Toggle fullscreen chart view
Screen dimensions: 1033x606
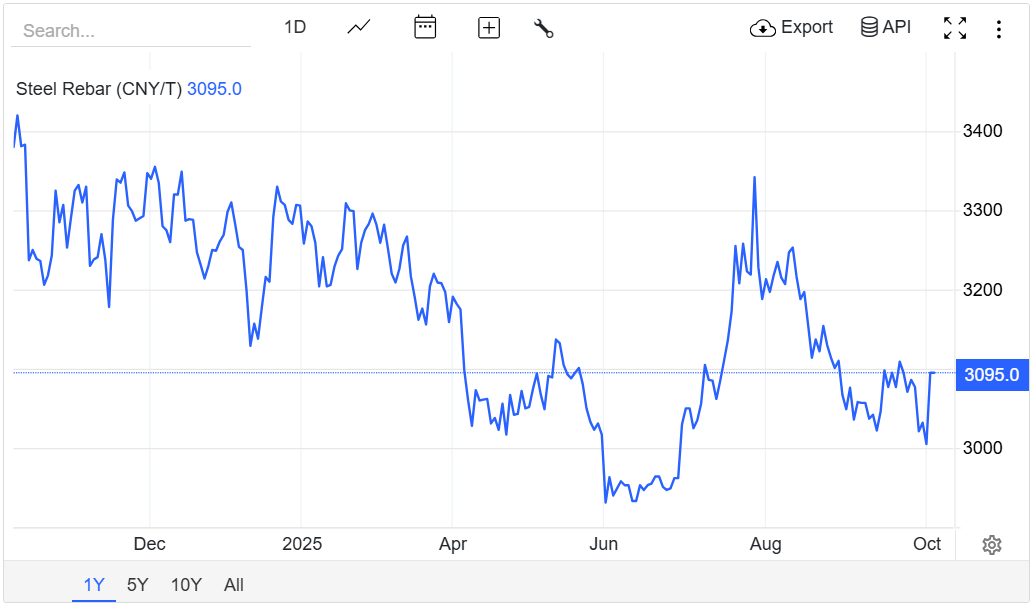click(x=955, y=28)
